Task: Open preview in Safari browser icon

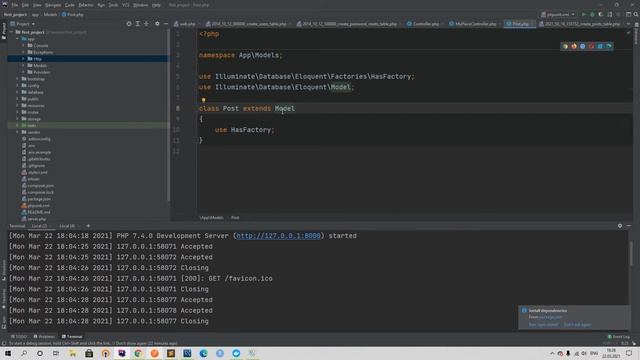Action: 582,46
